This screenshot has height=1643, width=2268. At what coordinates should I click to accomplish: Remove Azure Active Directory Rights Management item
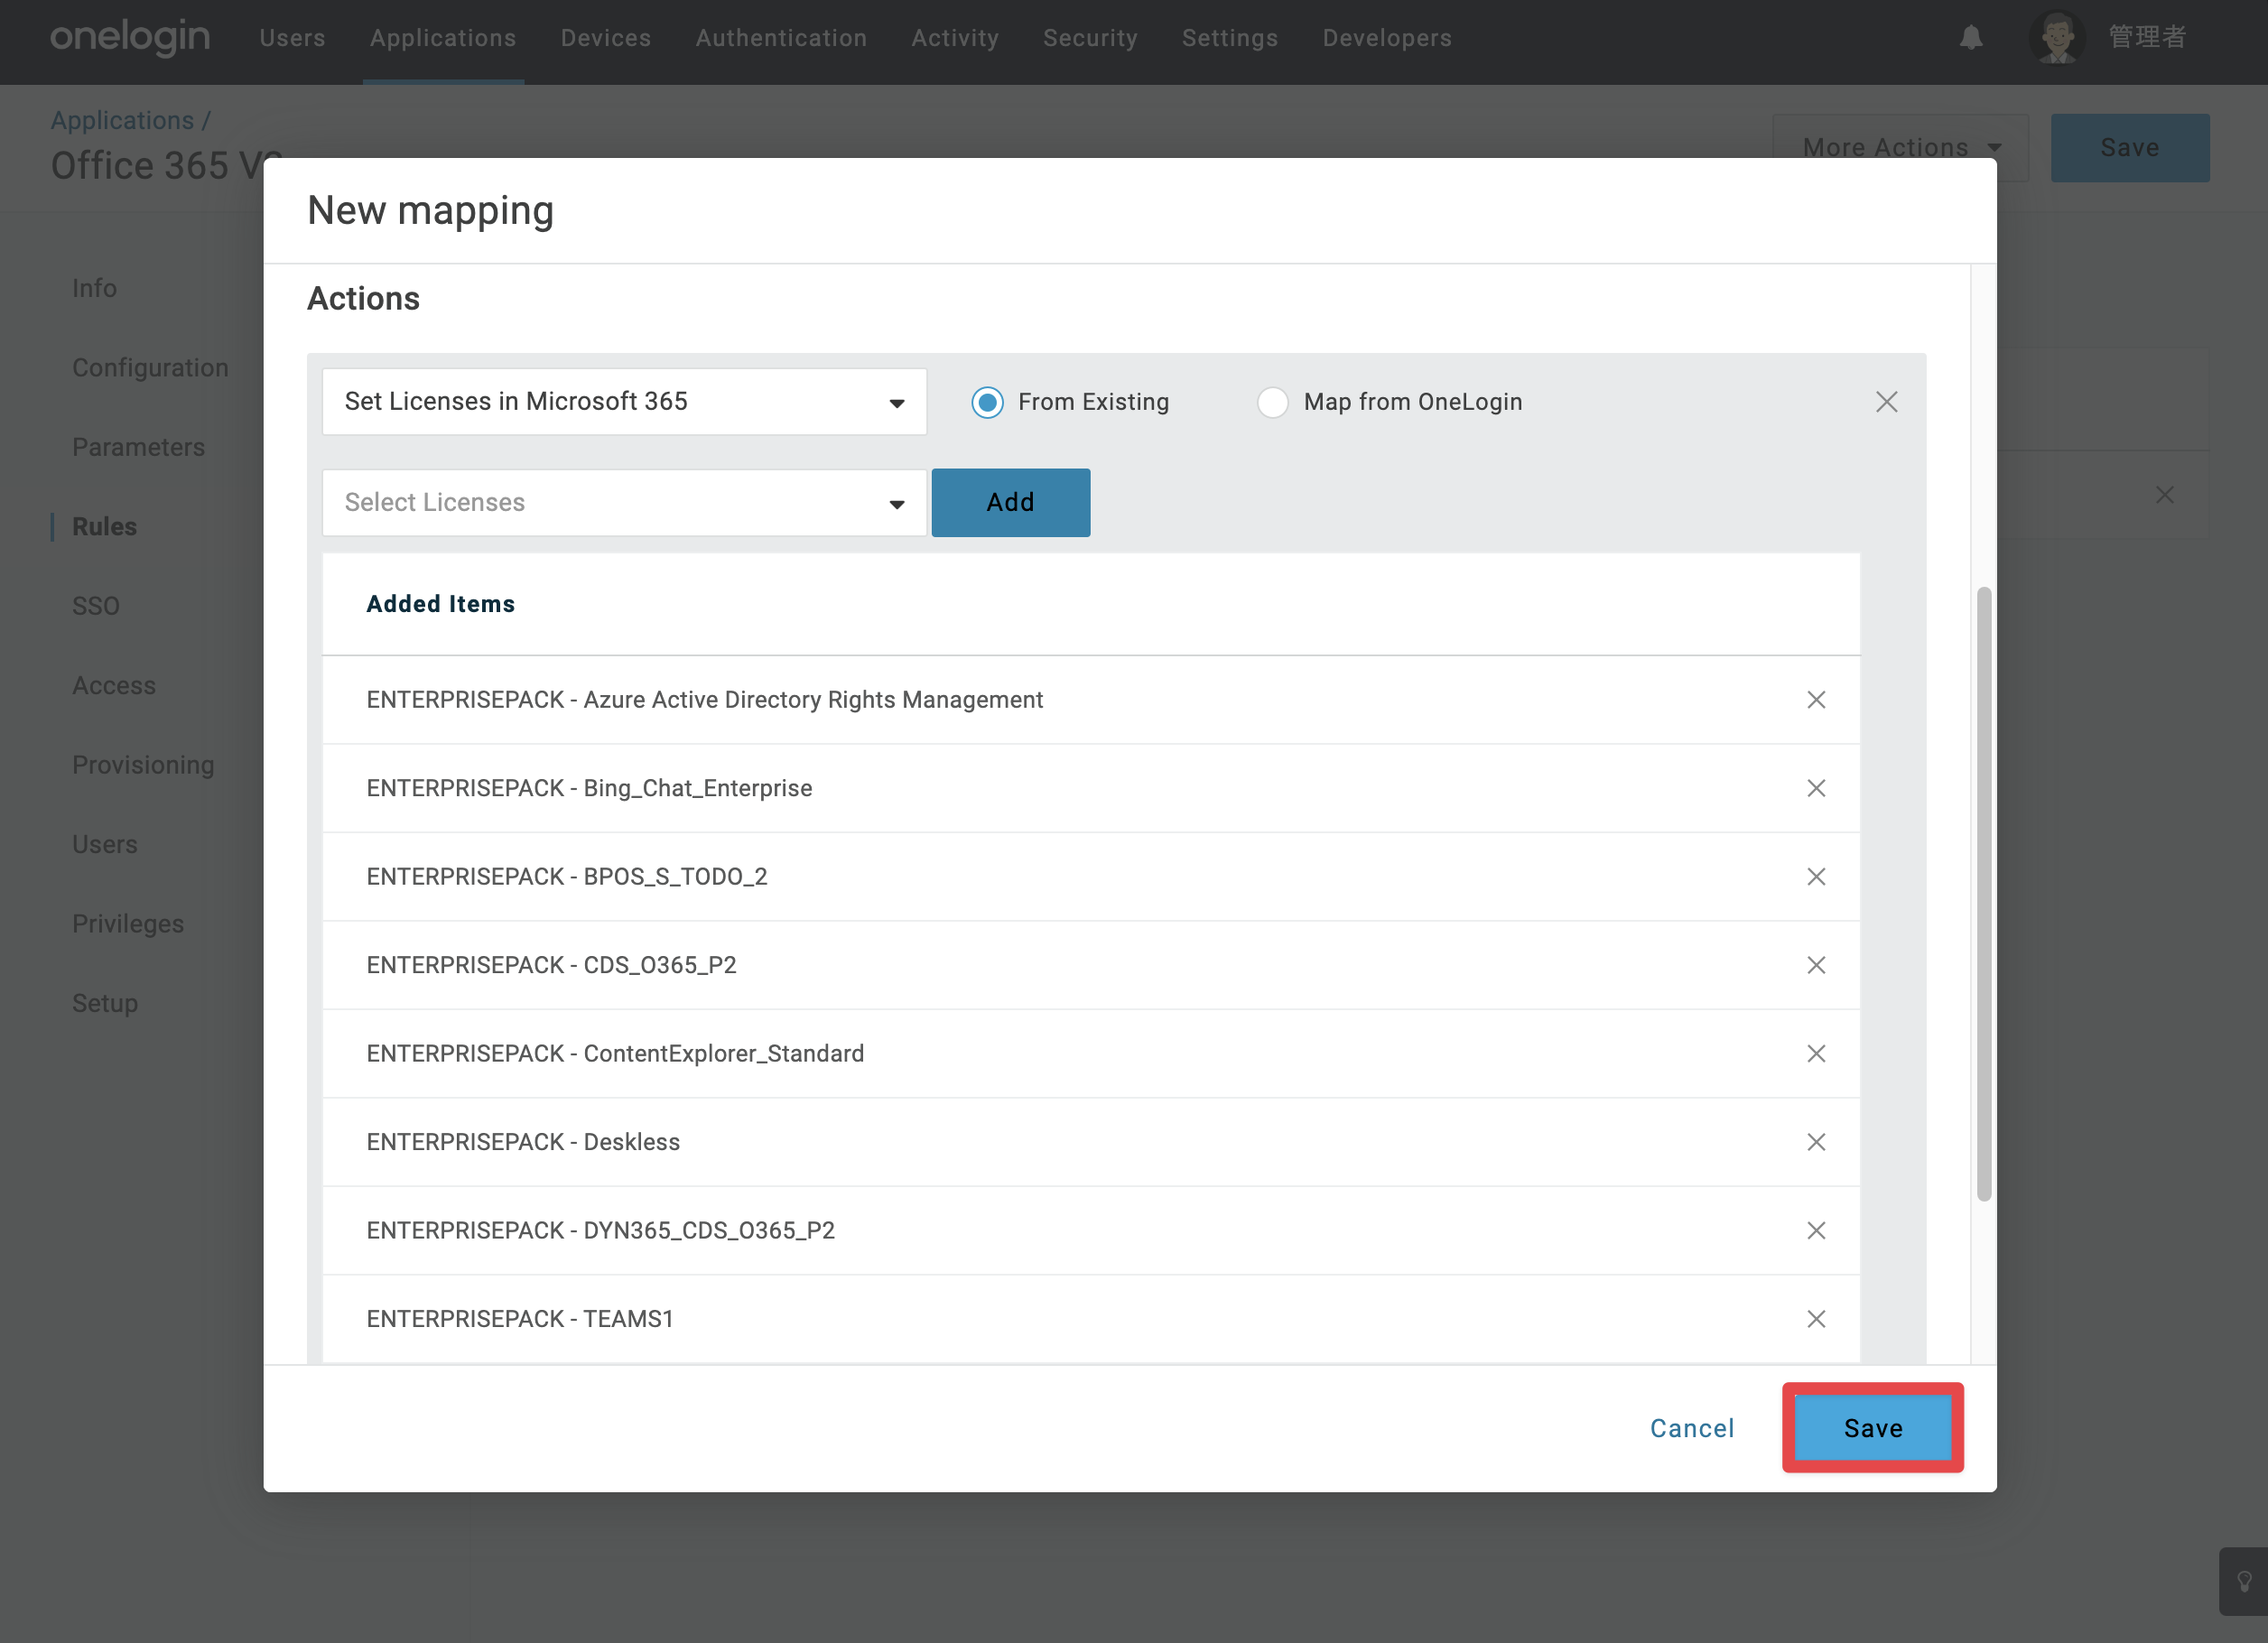[x=1816, y=700]
